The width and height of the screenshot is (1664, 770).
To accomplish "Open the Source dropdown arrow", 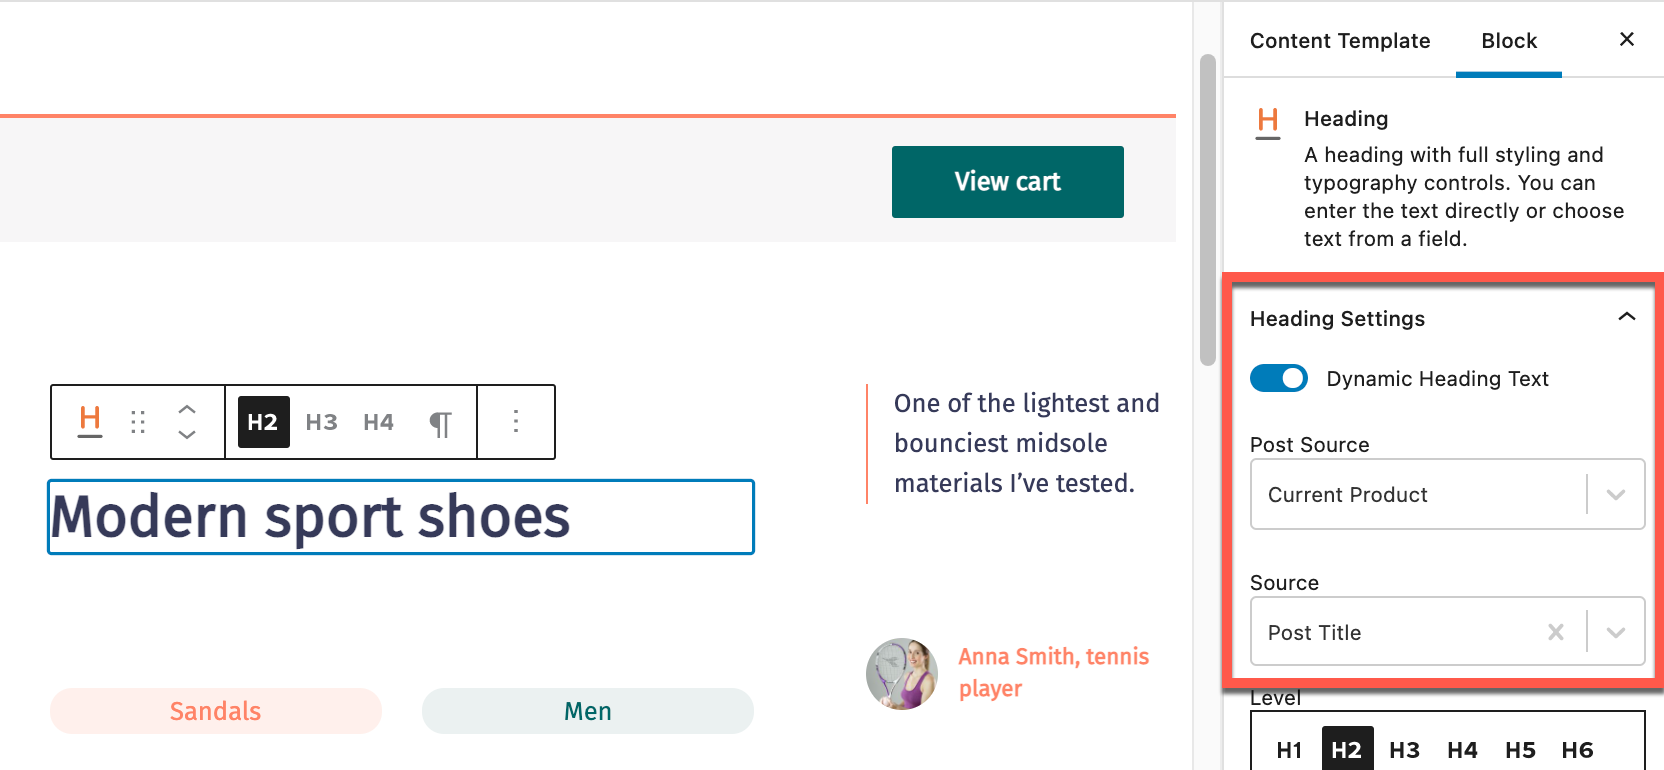I will click(x=1616, y=632).
